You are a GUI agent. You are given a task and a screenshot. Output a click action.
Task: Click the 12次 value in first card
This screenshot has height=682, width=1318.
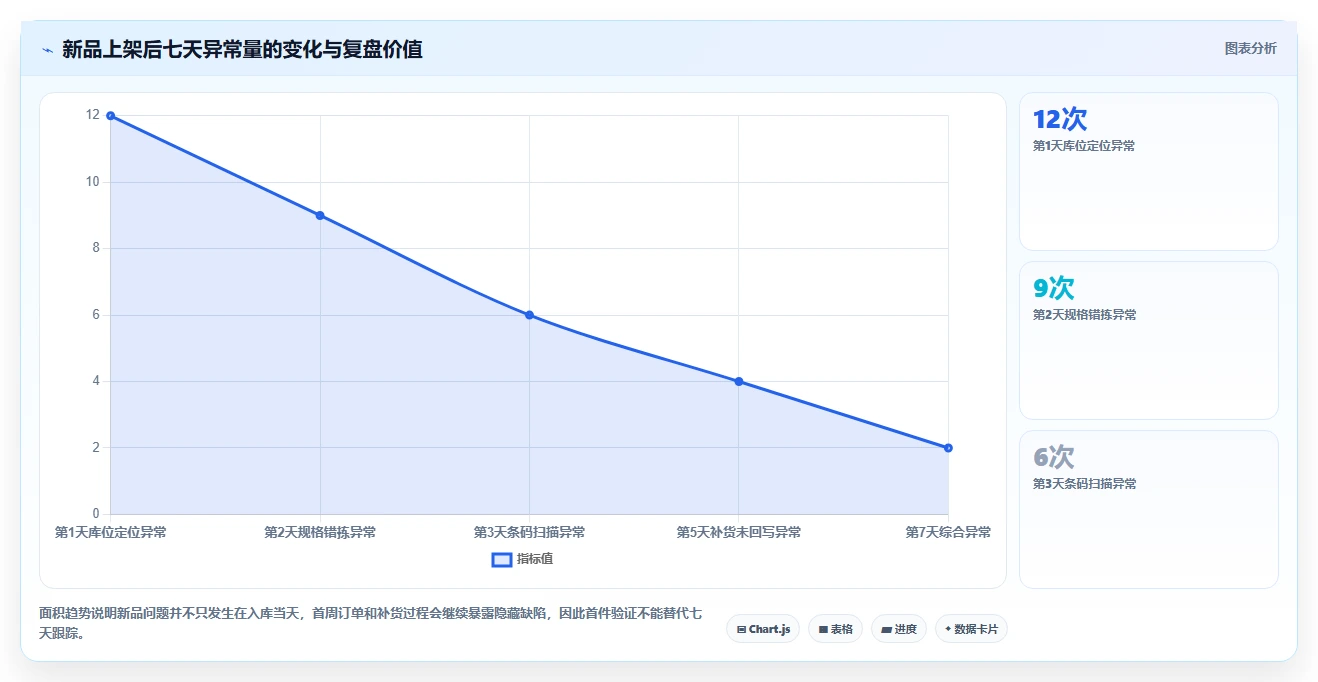[x=1059, y=119]
